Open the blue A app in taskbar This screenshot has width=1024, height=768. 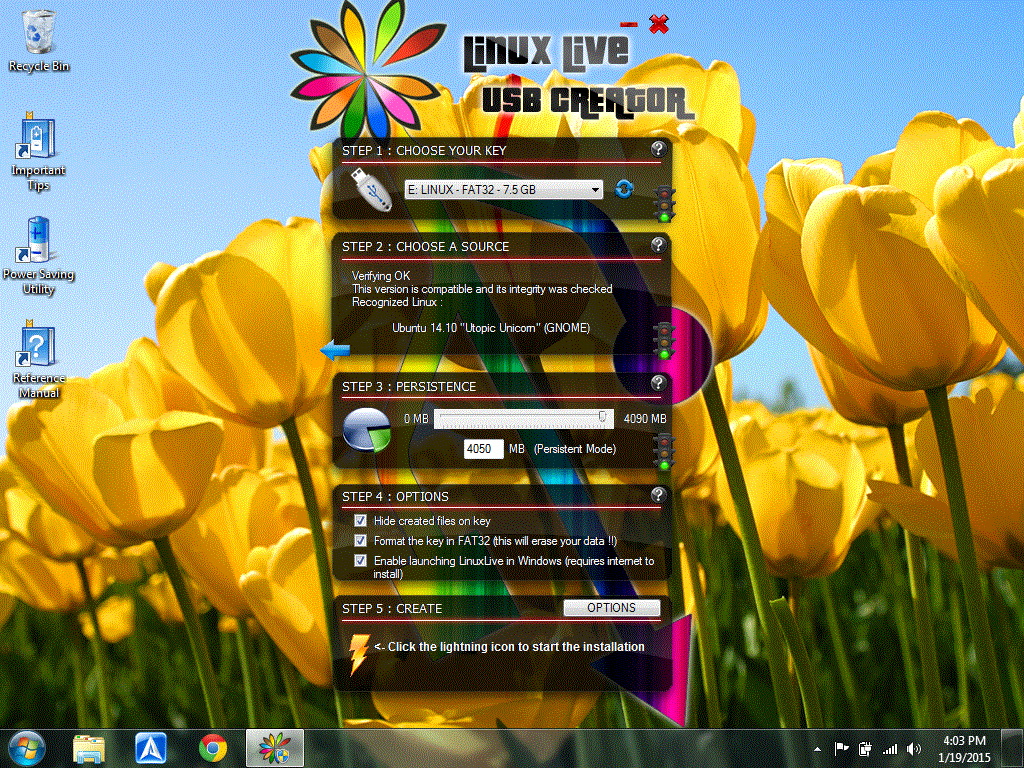pos(151,748)
